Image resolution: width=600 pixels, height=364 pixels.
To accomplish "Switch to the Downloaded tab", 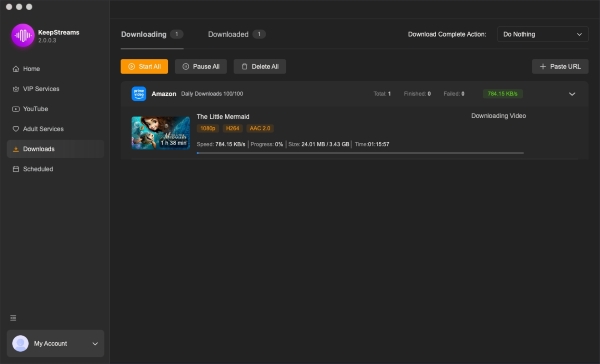I will point(236,34).
